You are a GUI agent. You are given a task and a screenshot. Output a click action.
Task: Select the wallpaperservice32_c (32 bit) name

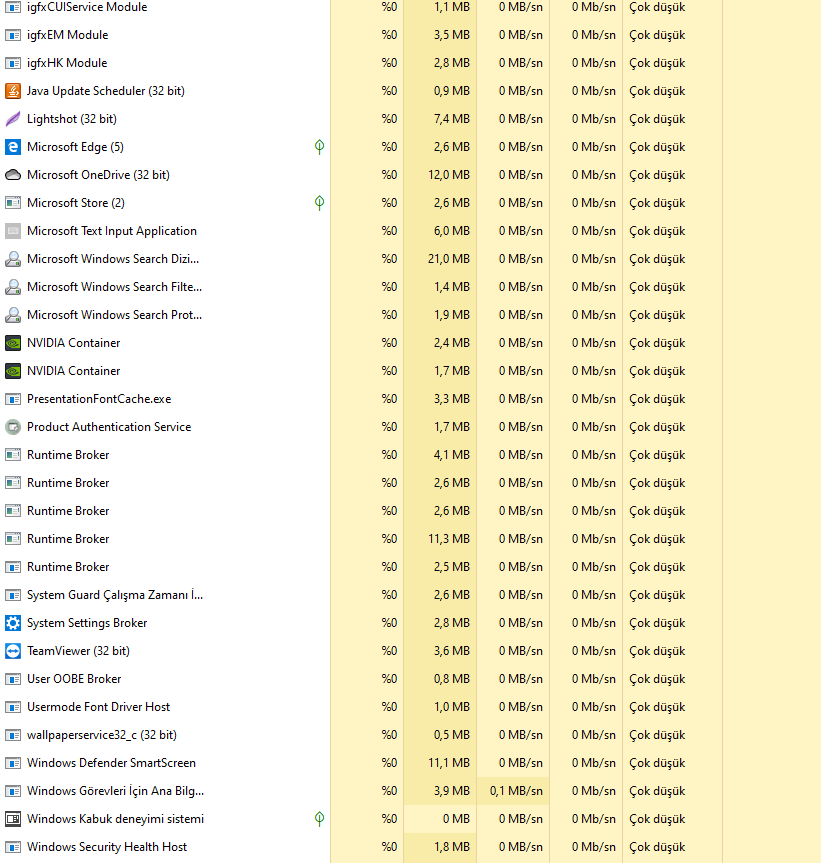(102, 735)
